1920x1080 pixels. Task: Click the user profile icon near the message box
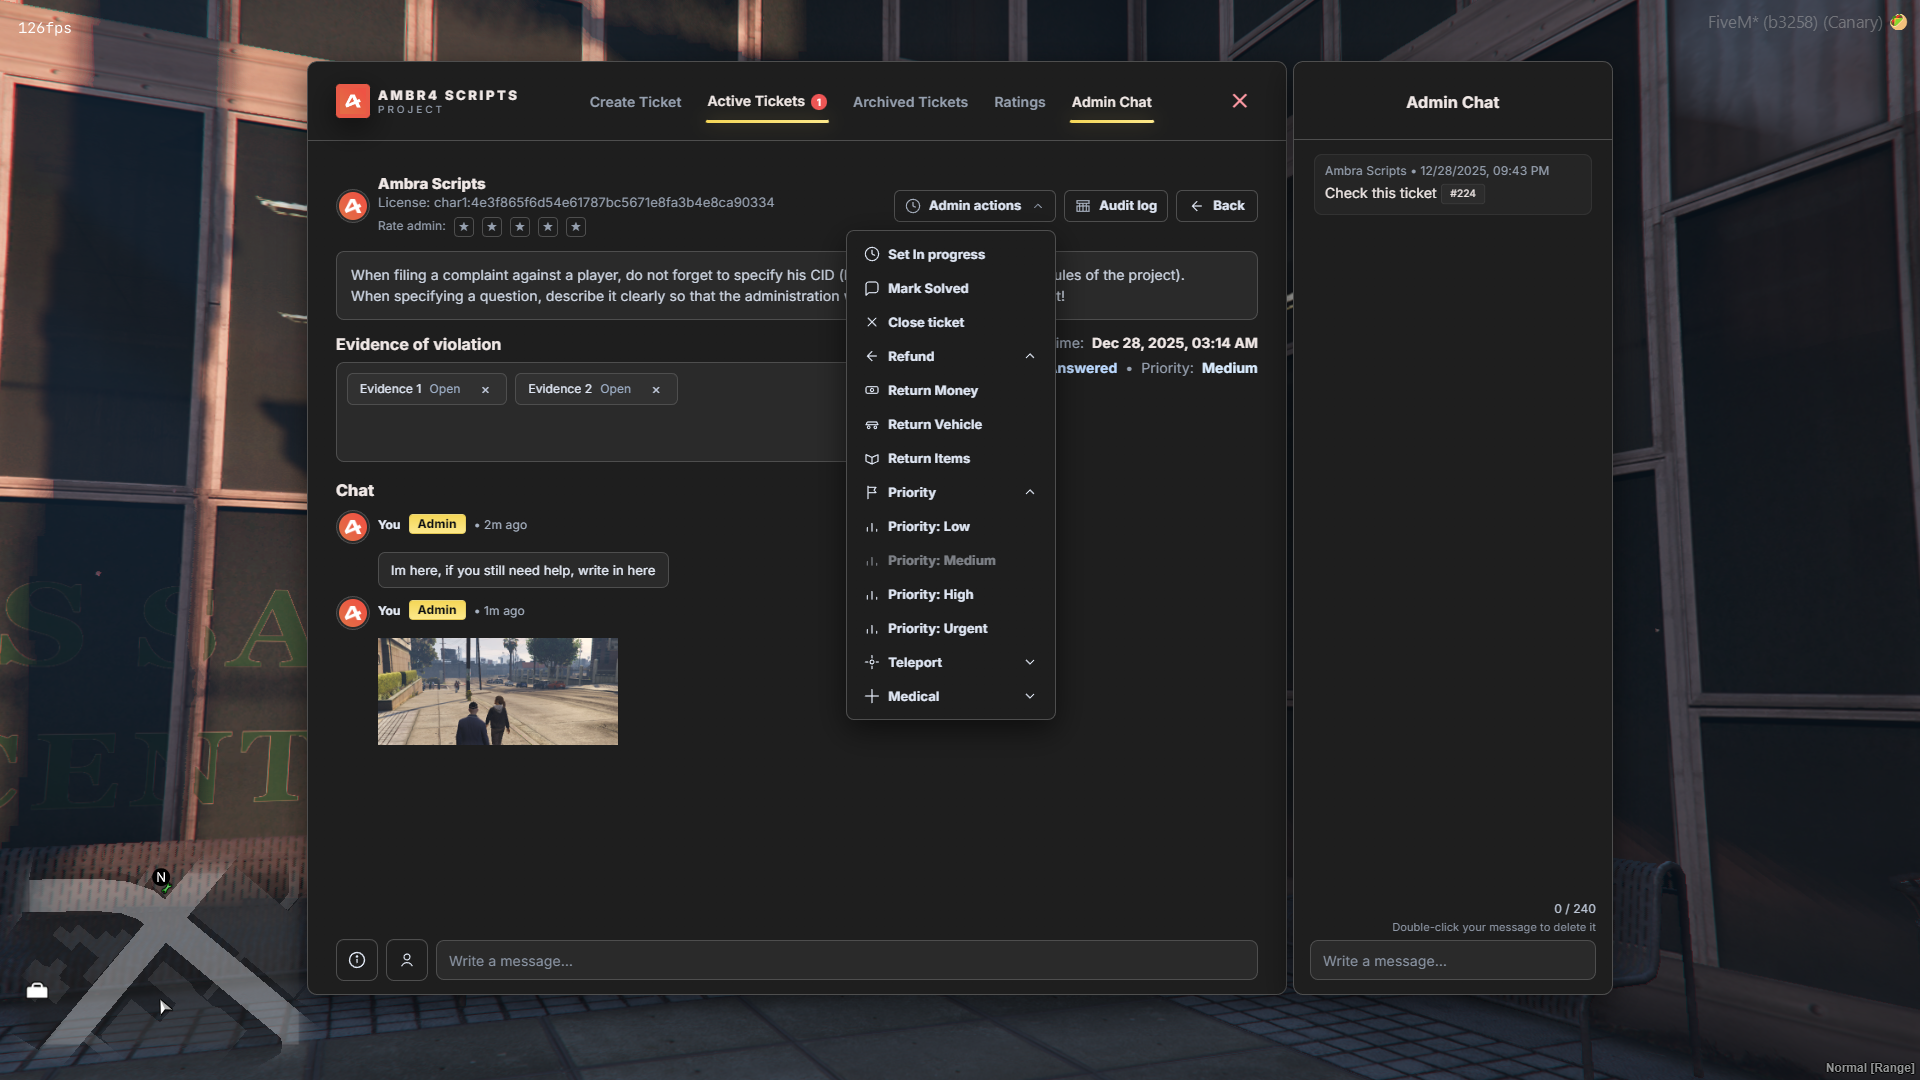(407, 960)
